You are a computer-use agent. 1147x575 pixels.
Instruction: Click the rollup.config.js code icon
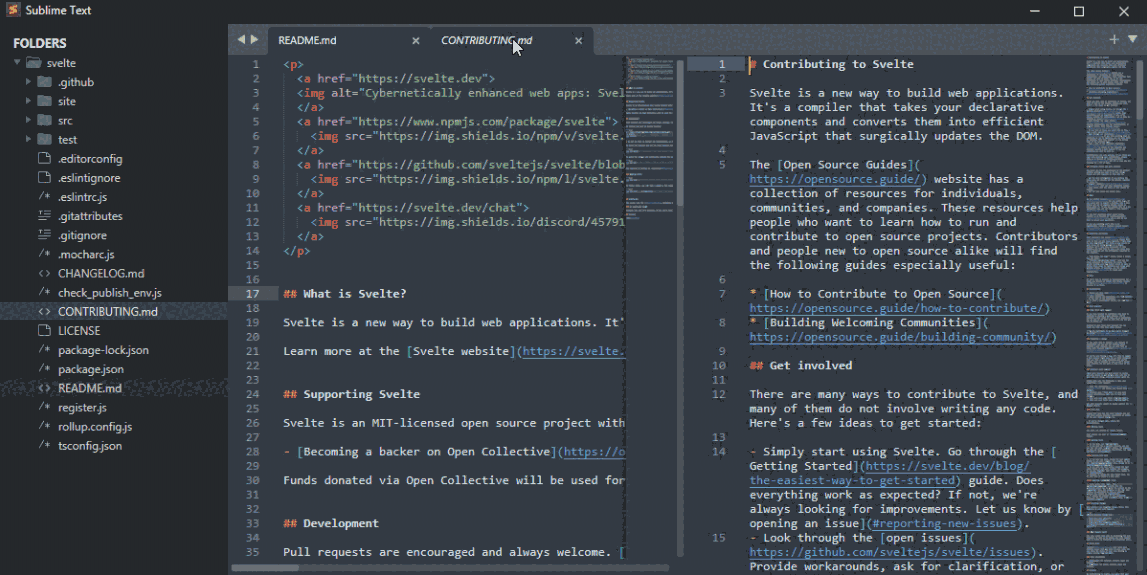45,426
